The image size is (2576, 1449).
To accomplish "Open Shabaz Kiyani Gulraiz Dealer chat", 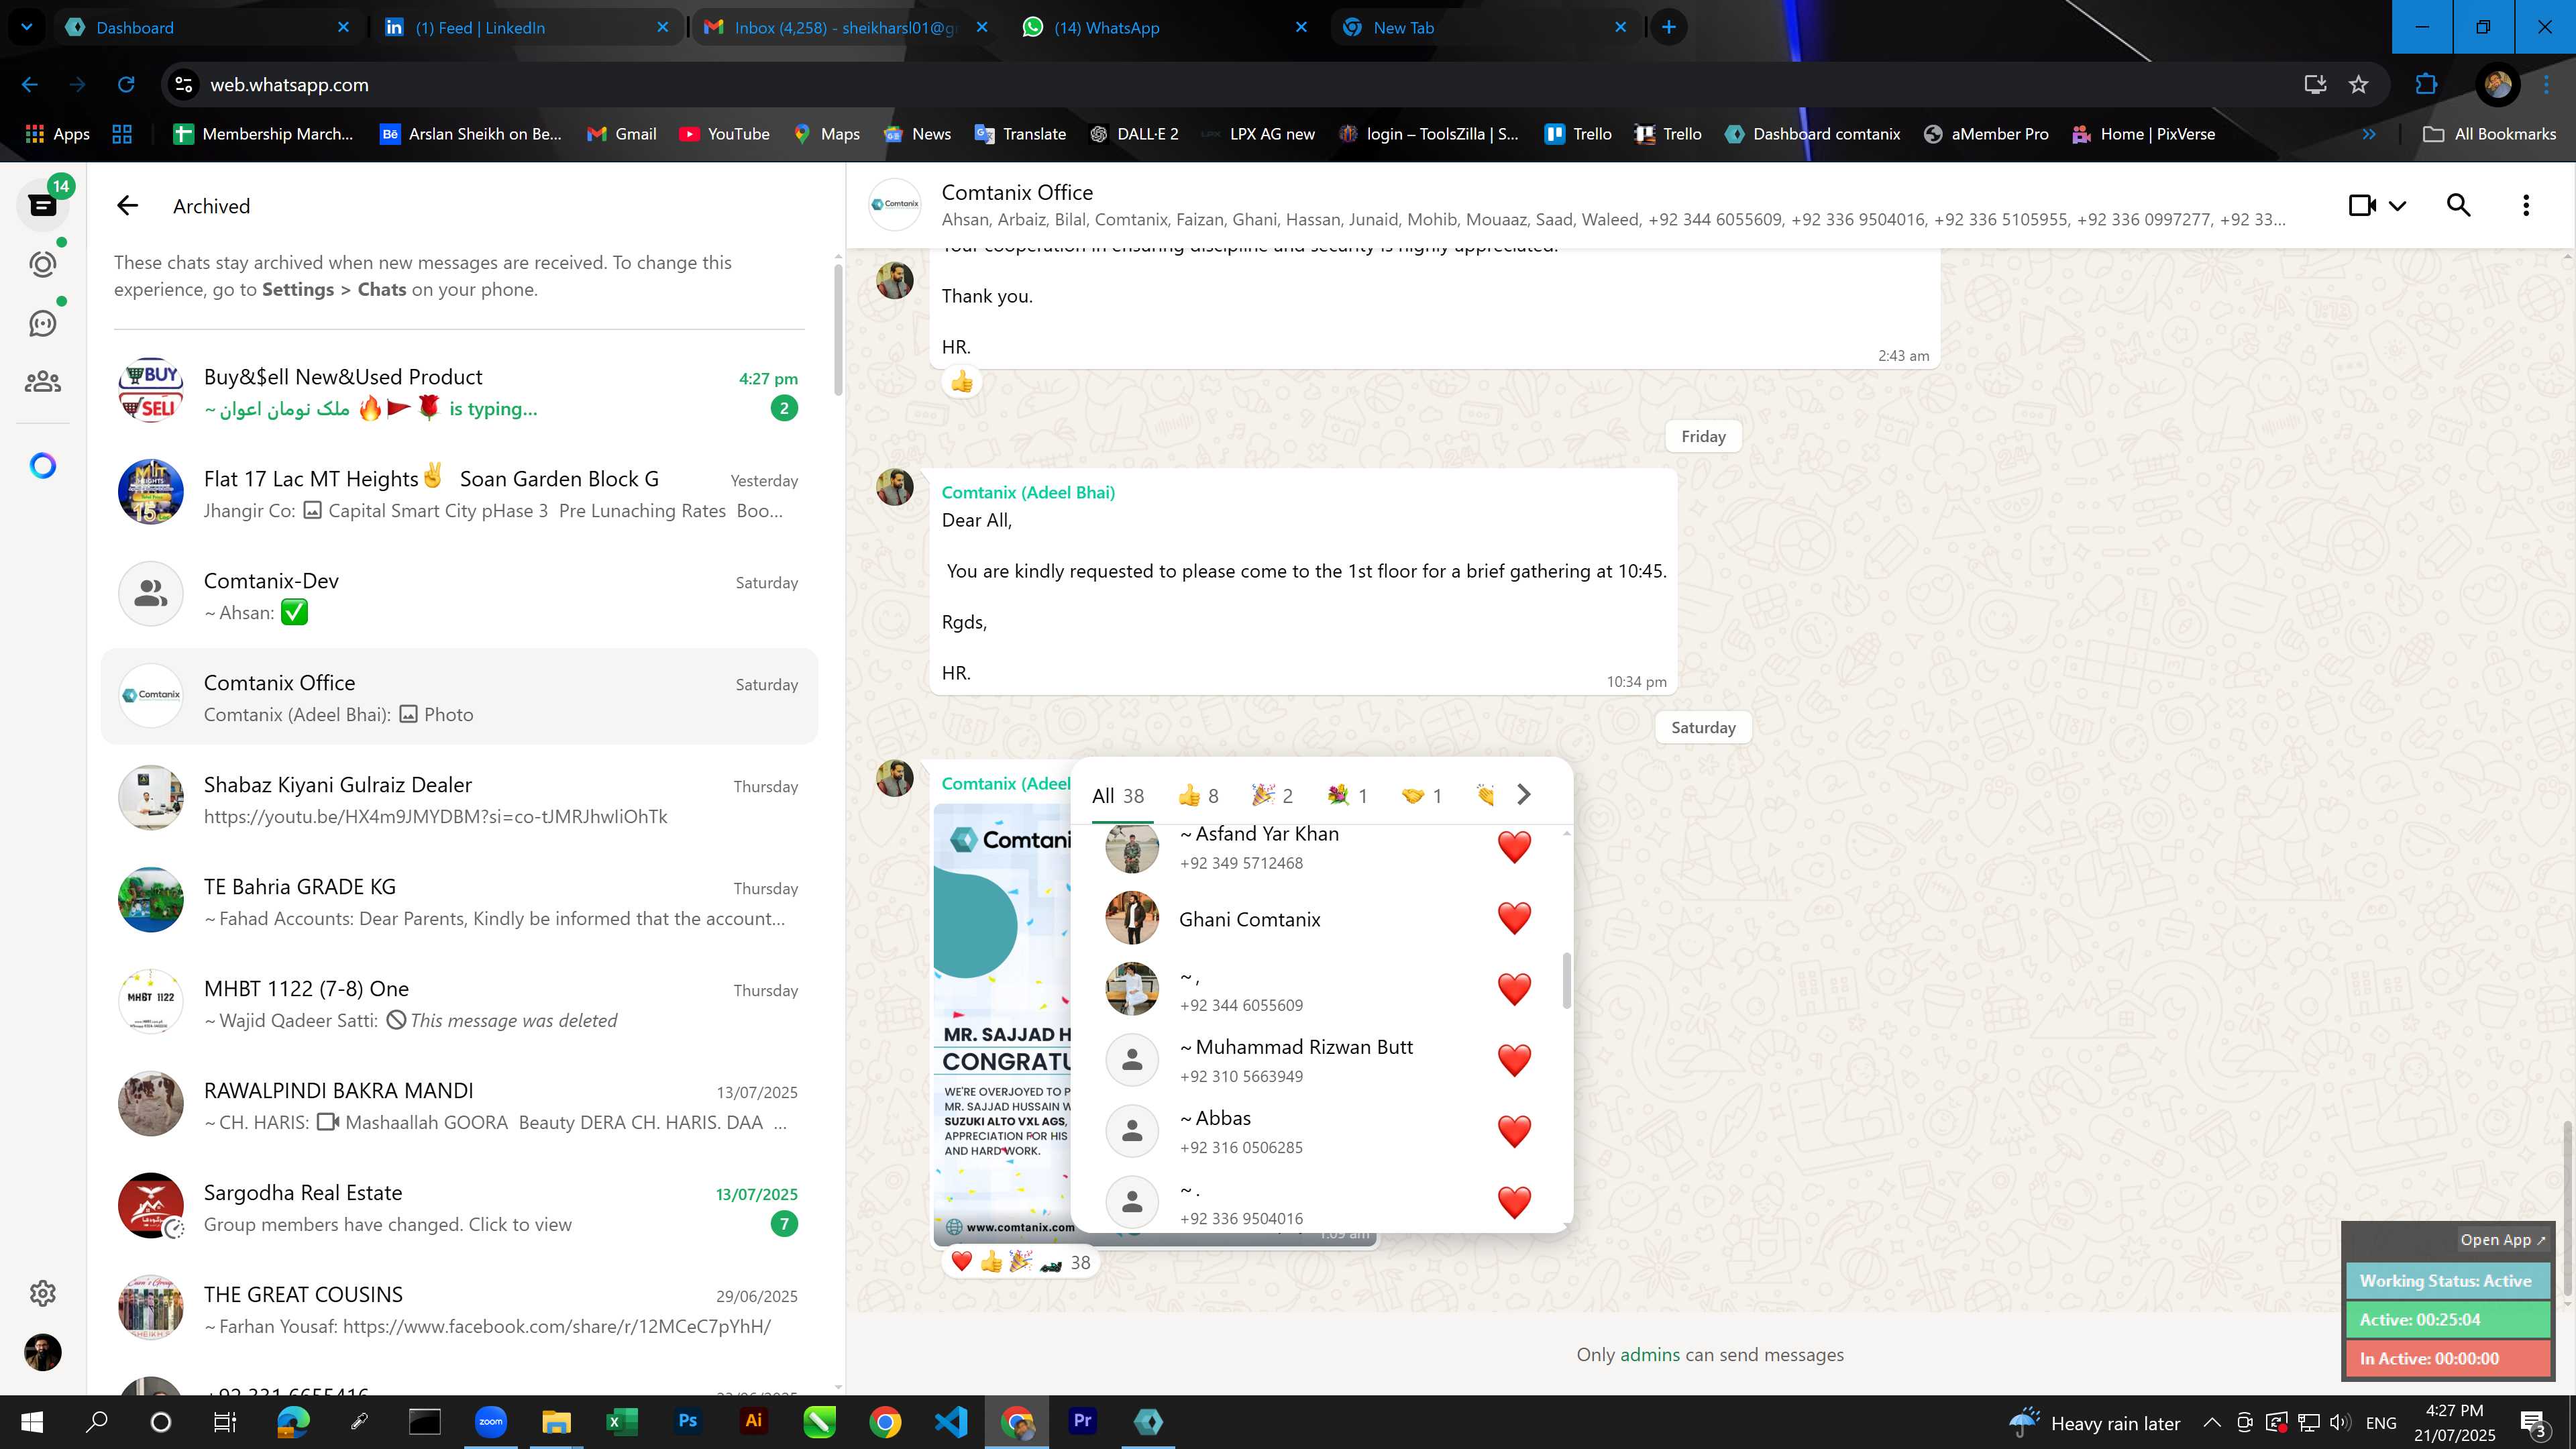I will click(x=459, y=799).
